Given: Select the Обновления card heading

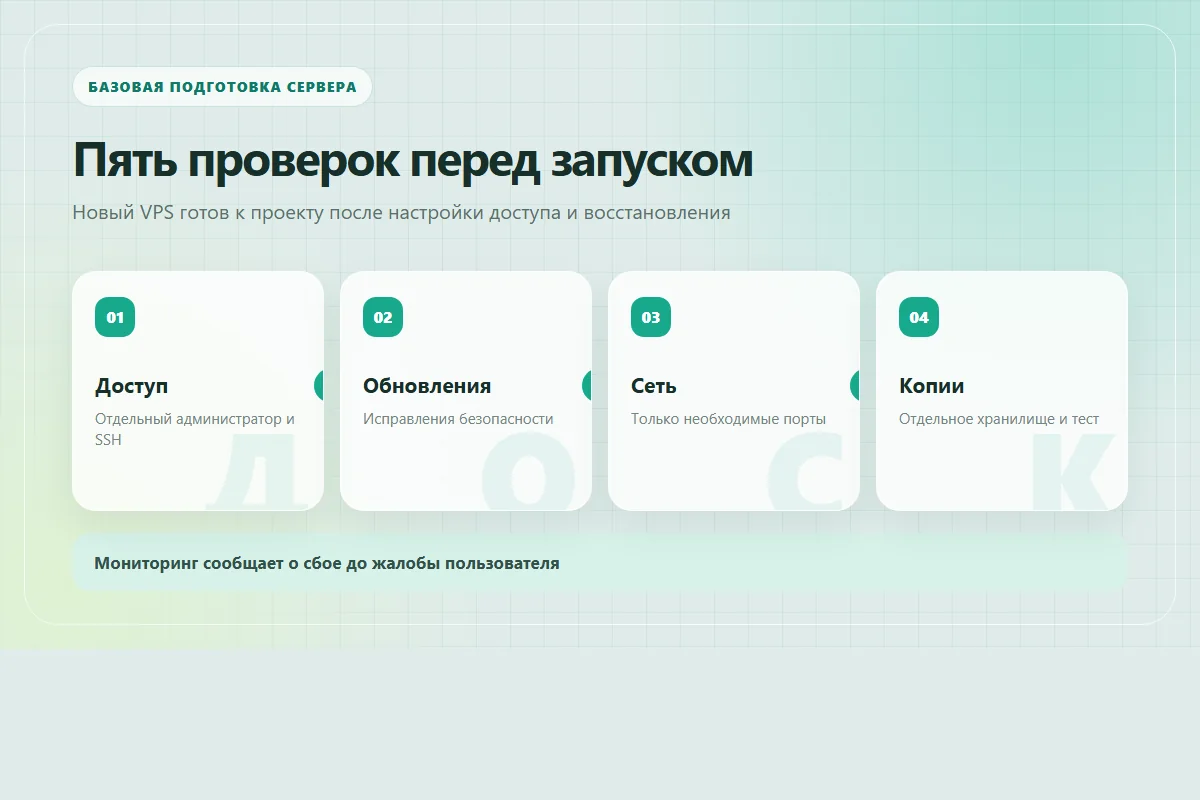Looking at the screenshot, I should coord(427,386).
